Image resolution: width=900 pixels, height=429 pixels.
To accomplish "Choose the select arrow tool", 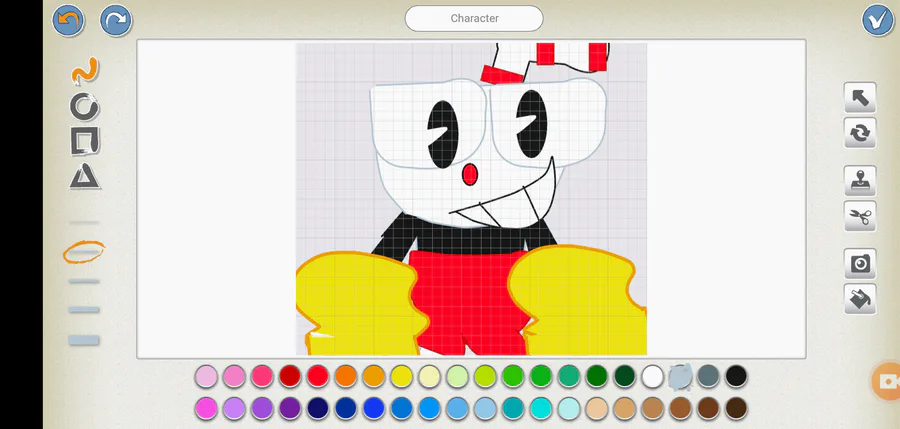I will click(860, 98).
